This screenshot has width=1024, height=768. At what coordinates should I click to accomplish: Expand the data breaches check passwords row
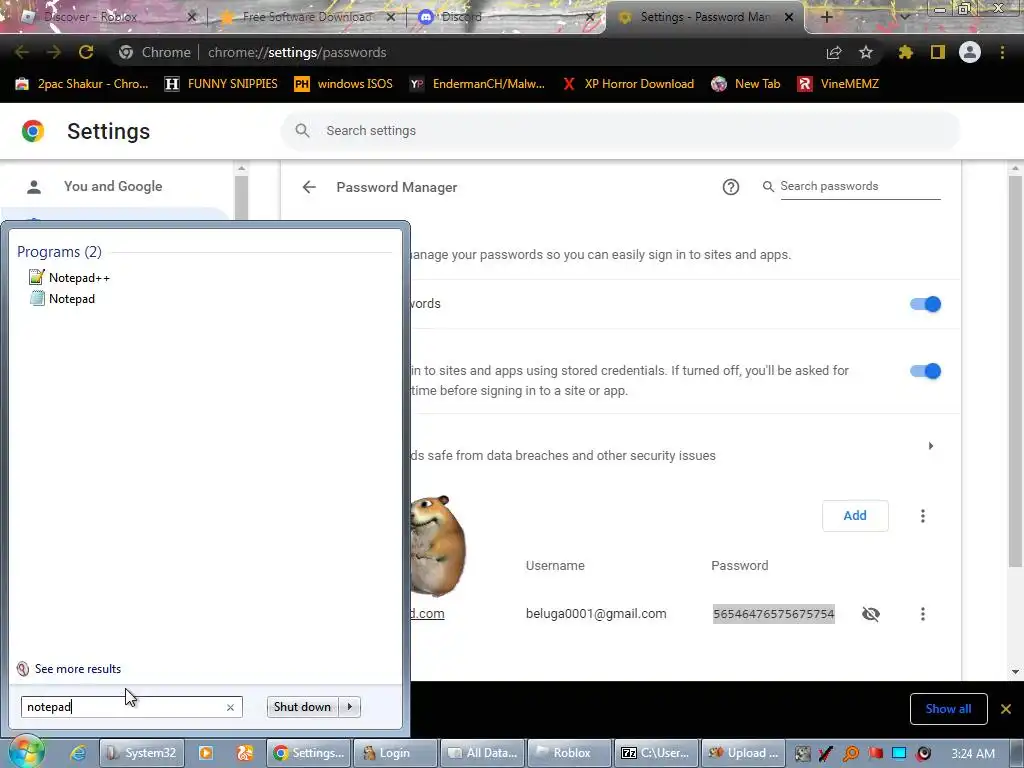coord(931,446)
